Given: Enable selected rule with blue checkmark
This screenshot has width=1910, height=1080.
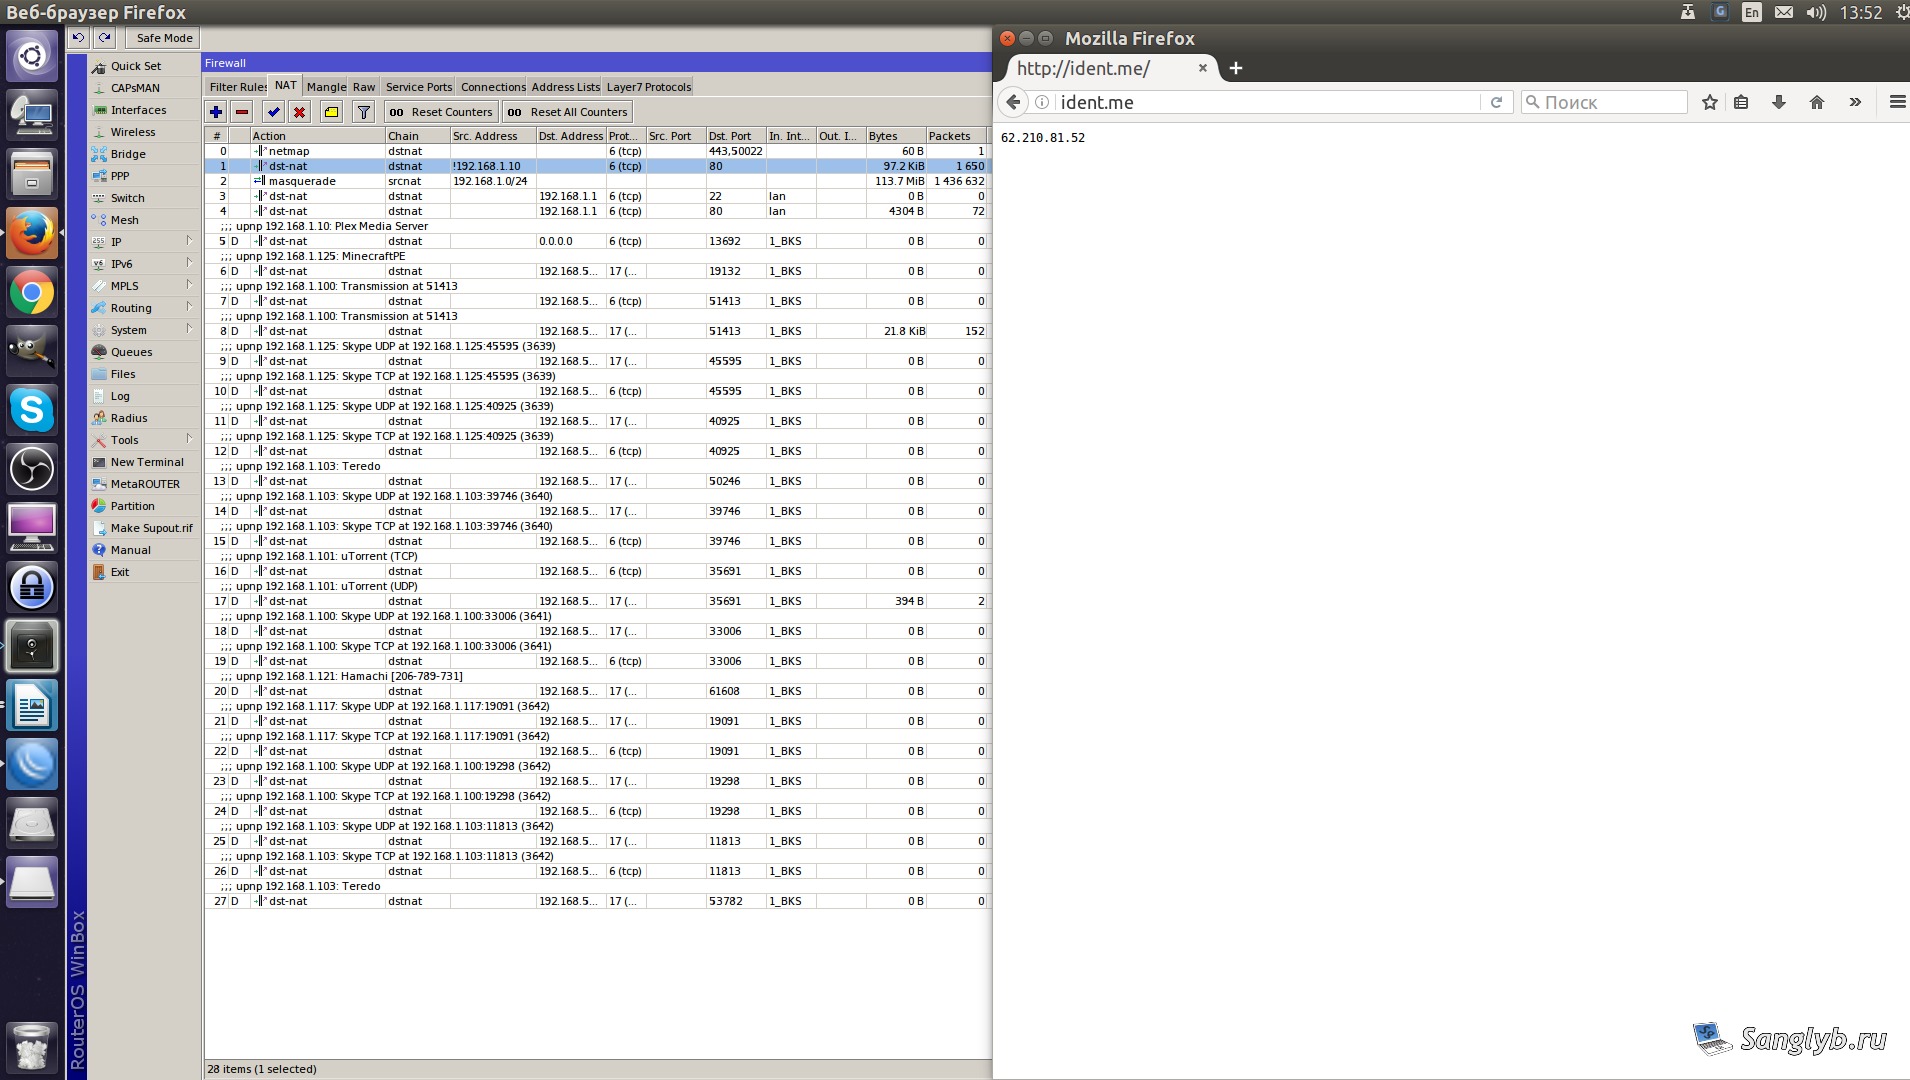Looking at the screenshot, I should (273, 112).
